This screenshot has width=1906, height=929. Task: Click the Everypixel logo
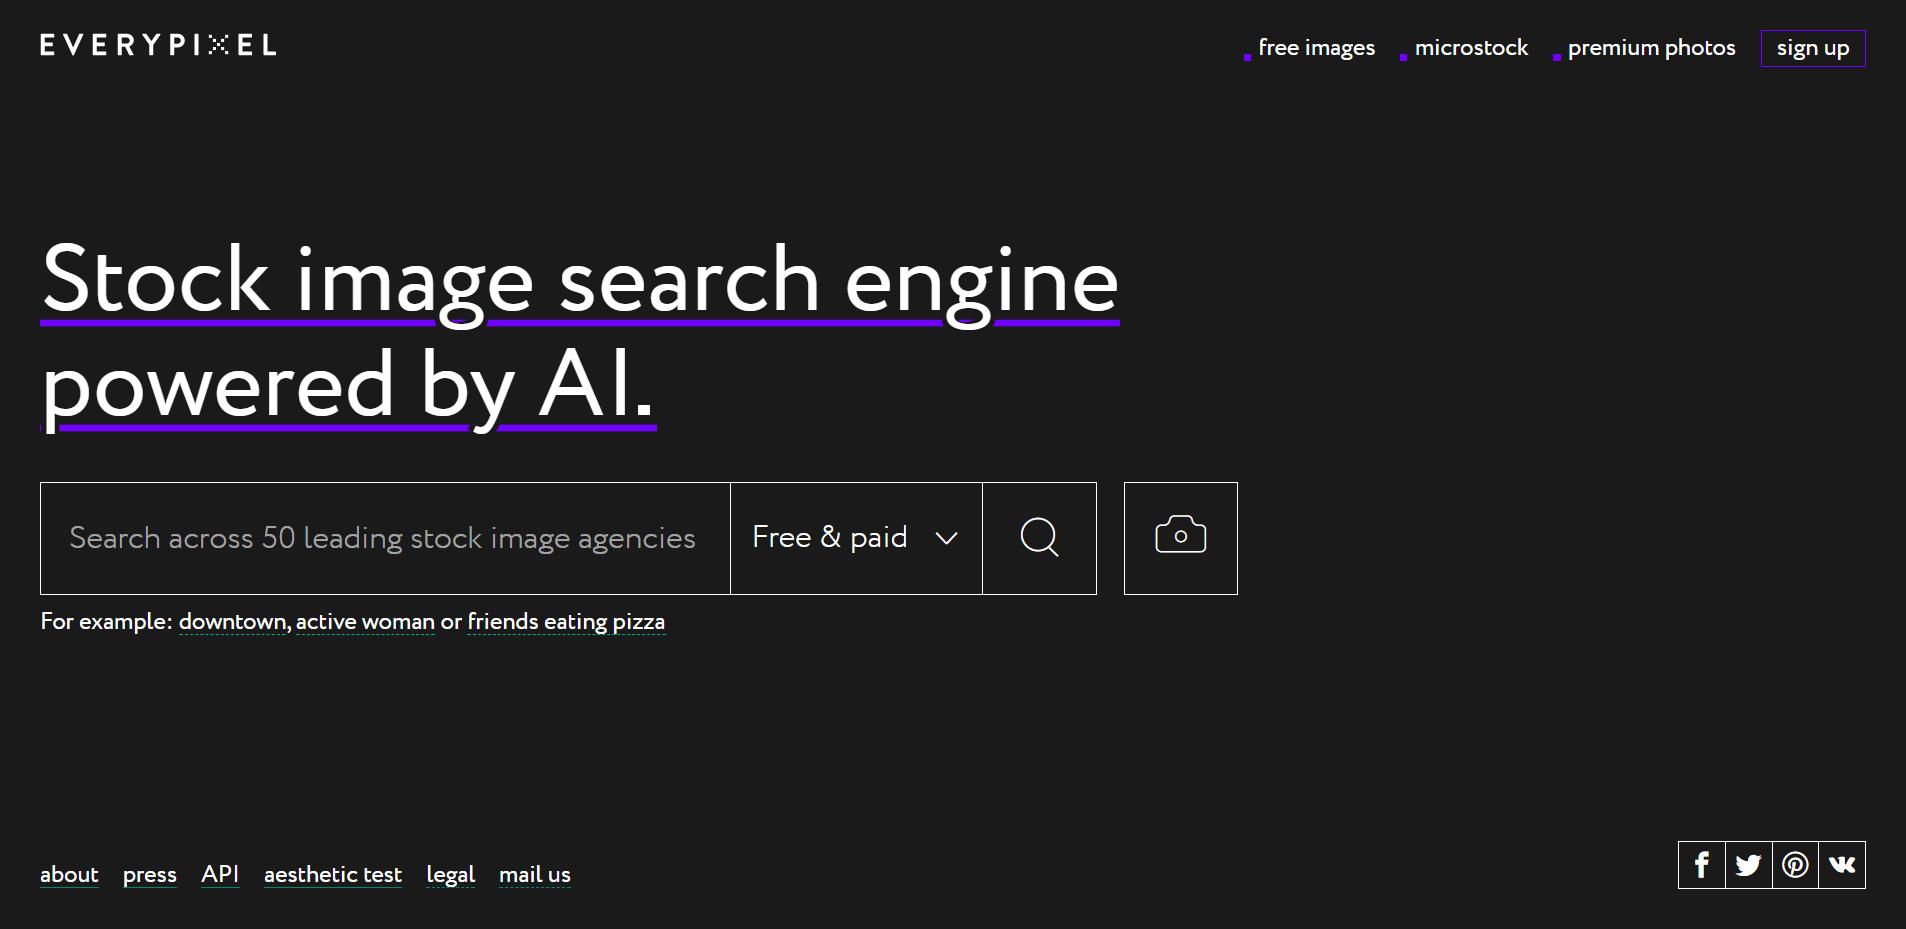[x=158, y=45]
